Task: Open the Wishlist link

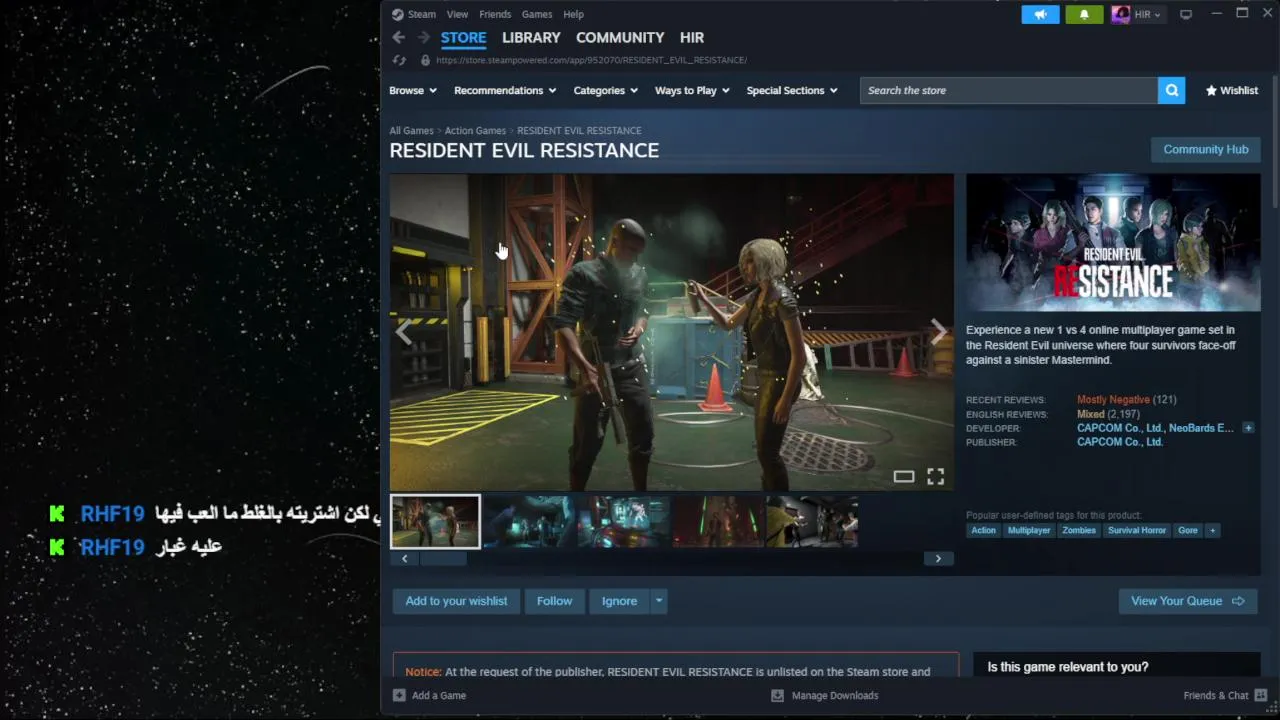Action: (x=1232, y=90)
